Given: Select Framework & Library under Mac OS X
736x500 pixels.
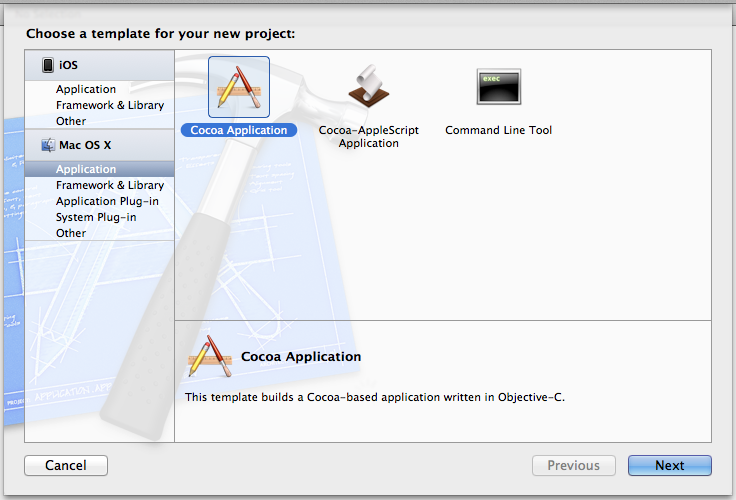Looking at the screenshot, I should [110, 185].
